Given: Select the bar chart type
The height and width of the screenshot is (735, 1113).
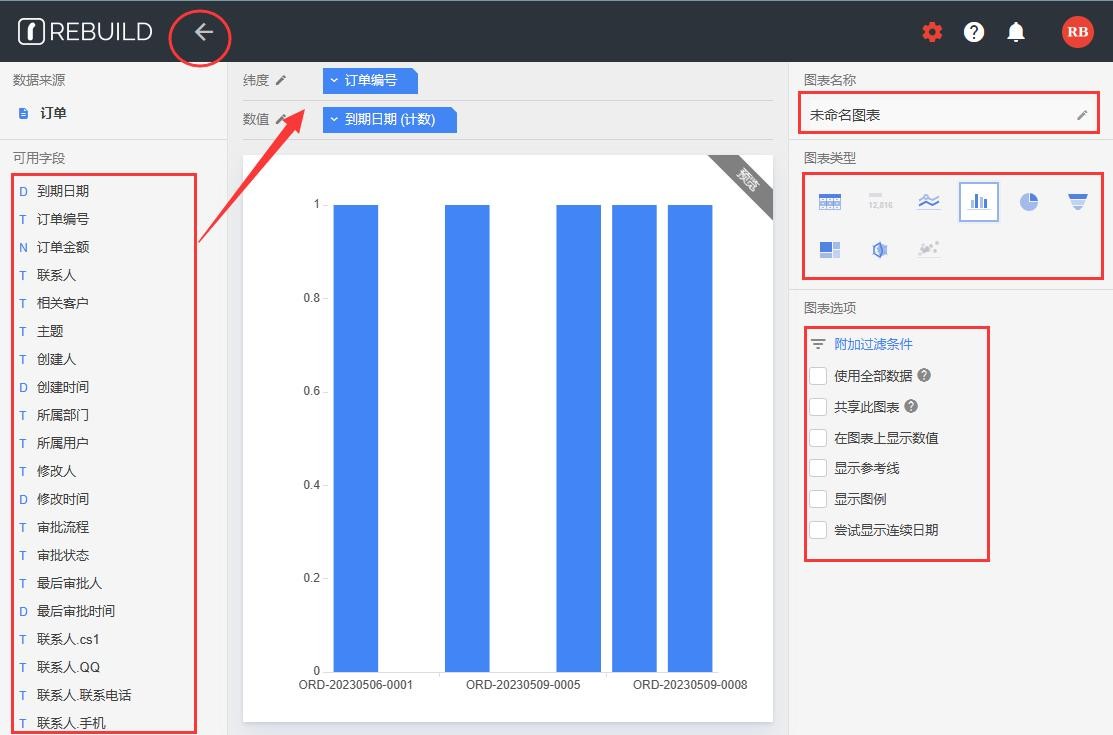Looking at the screenshot, I should [979, 202].
